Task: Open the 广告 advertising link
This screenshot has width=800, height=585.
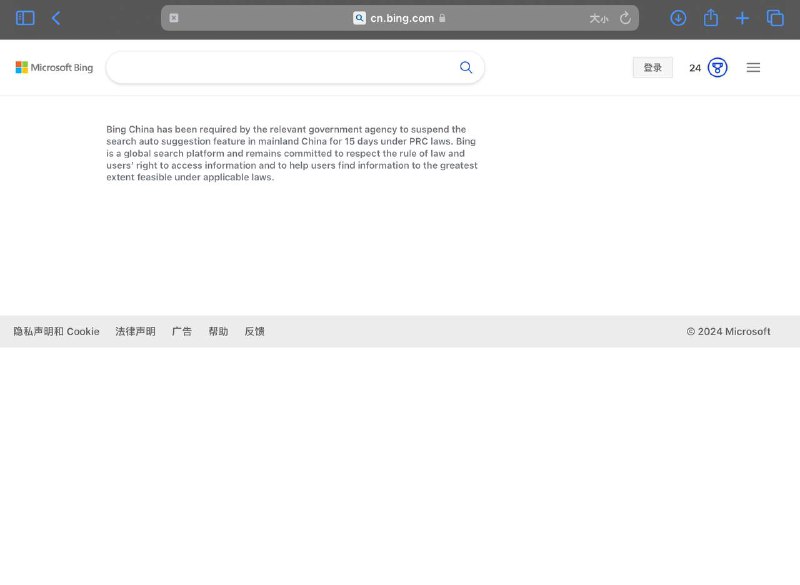Action: [x=182, y=331]
